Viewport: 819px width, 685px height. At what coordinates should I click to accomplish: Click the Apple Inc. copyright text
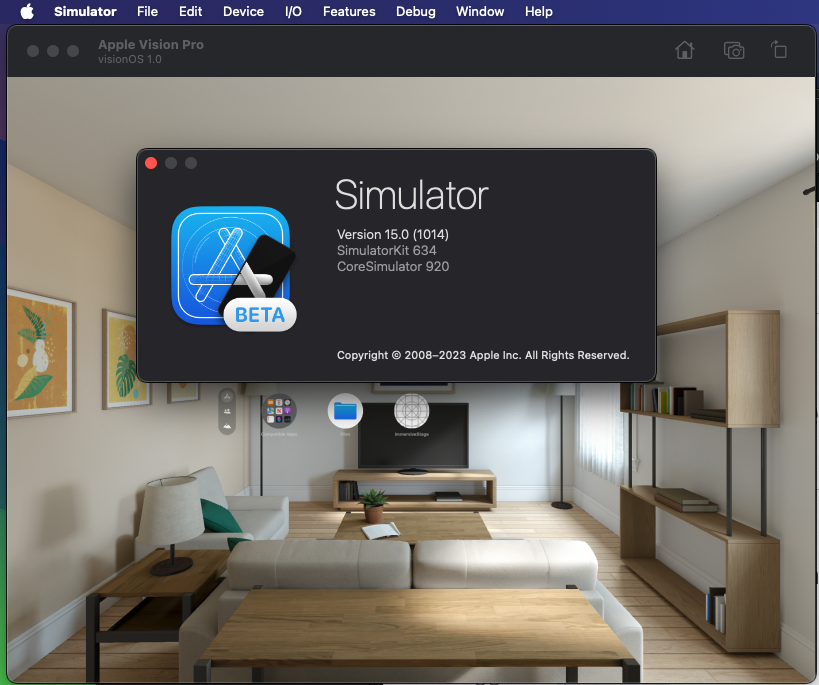pyautogui.click(x=483, y=355)
